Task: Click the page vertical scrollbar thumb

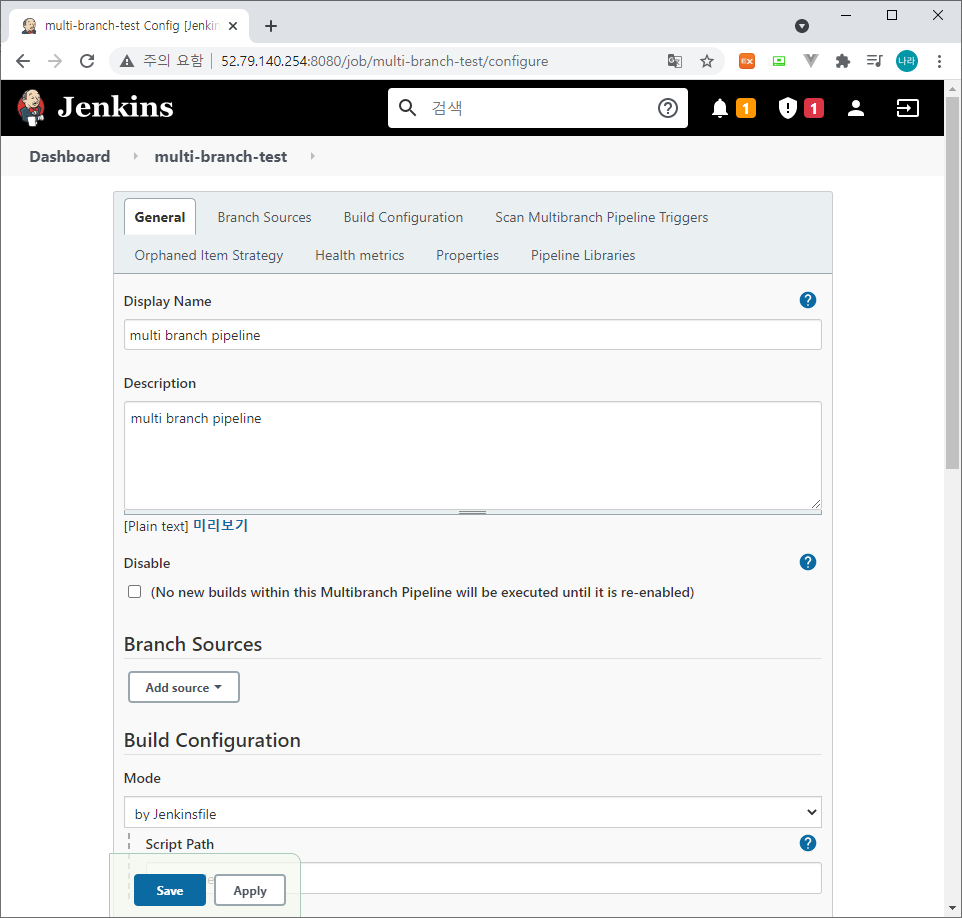Action: pos(952,282)
